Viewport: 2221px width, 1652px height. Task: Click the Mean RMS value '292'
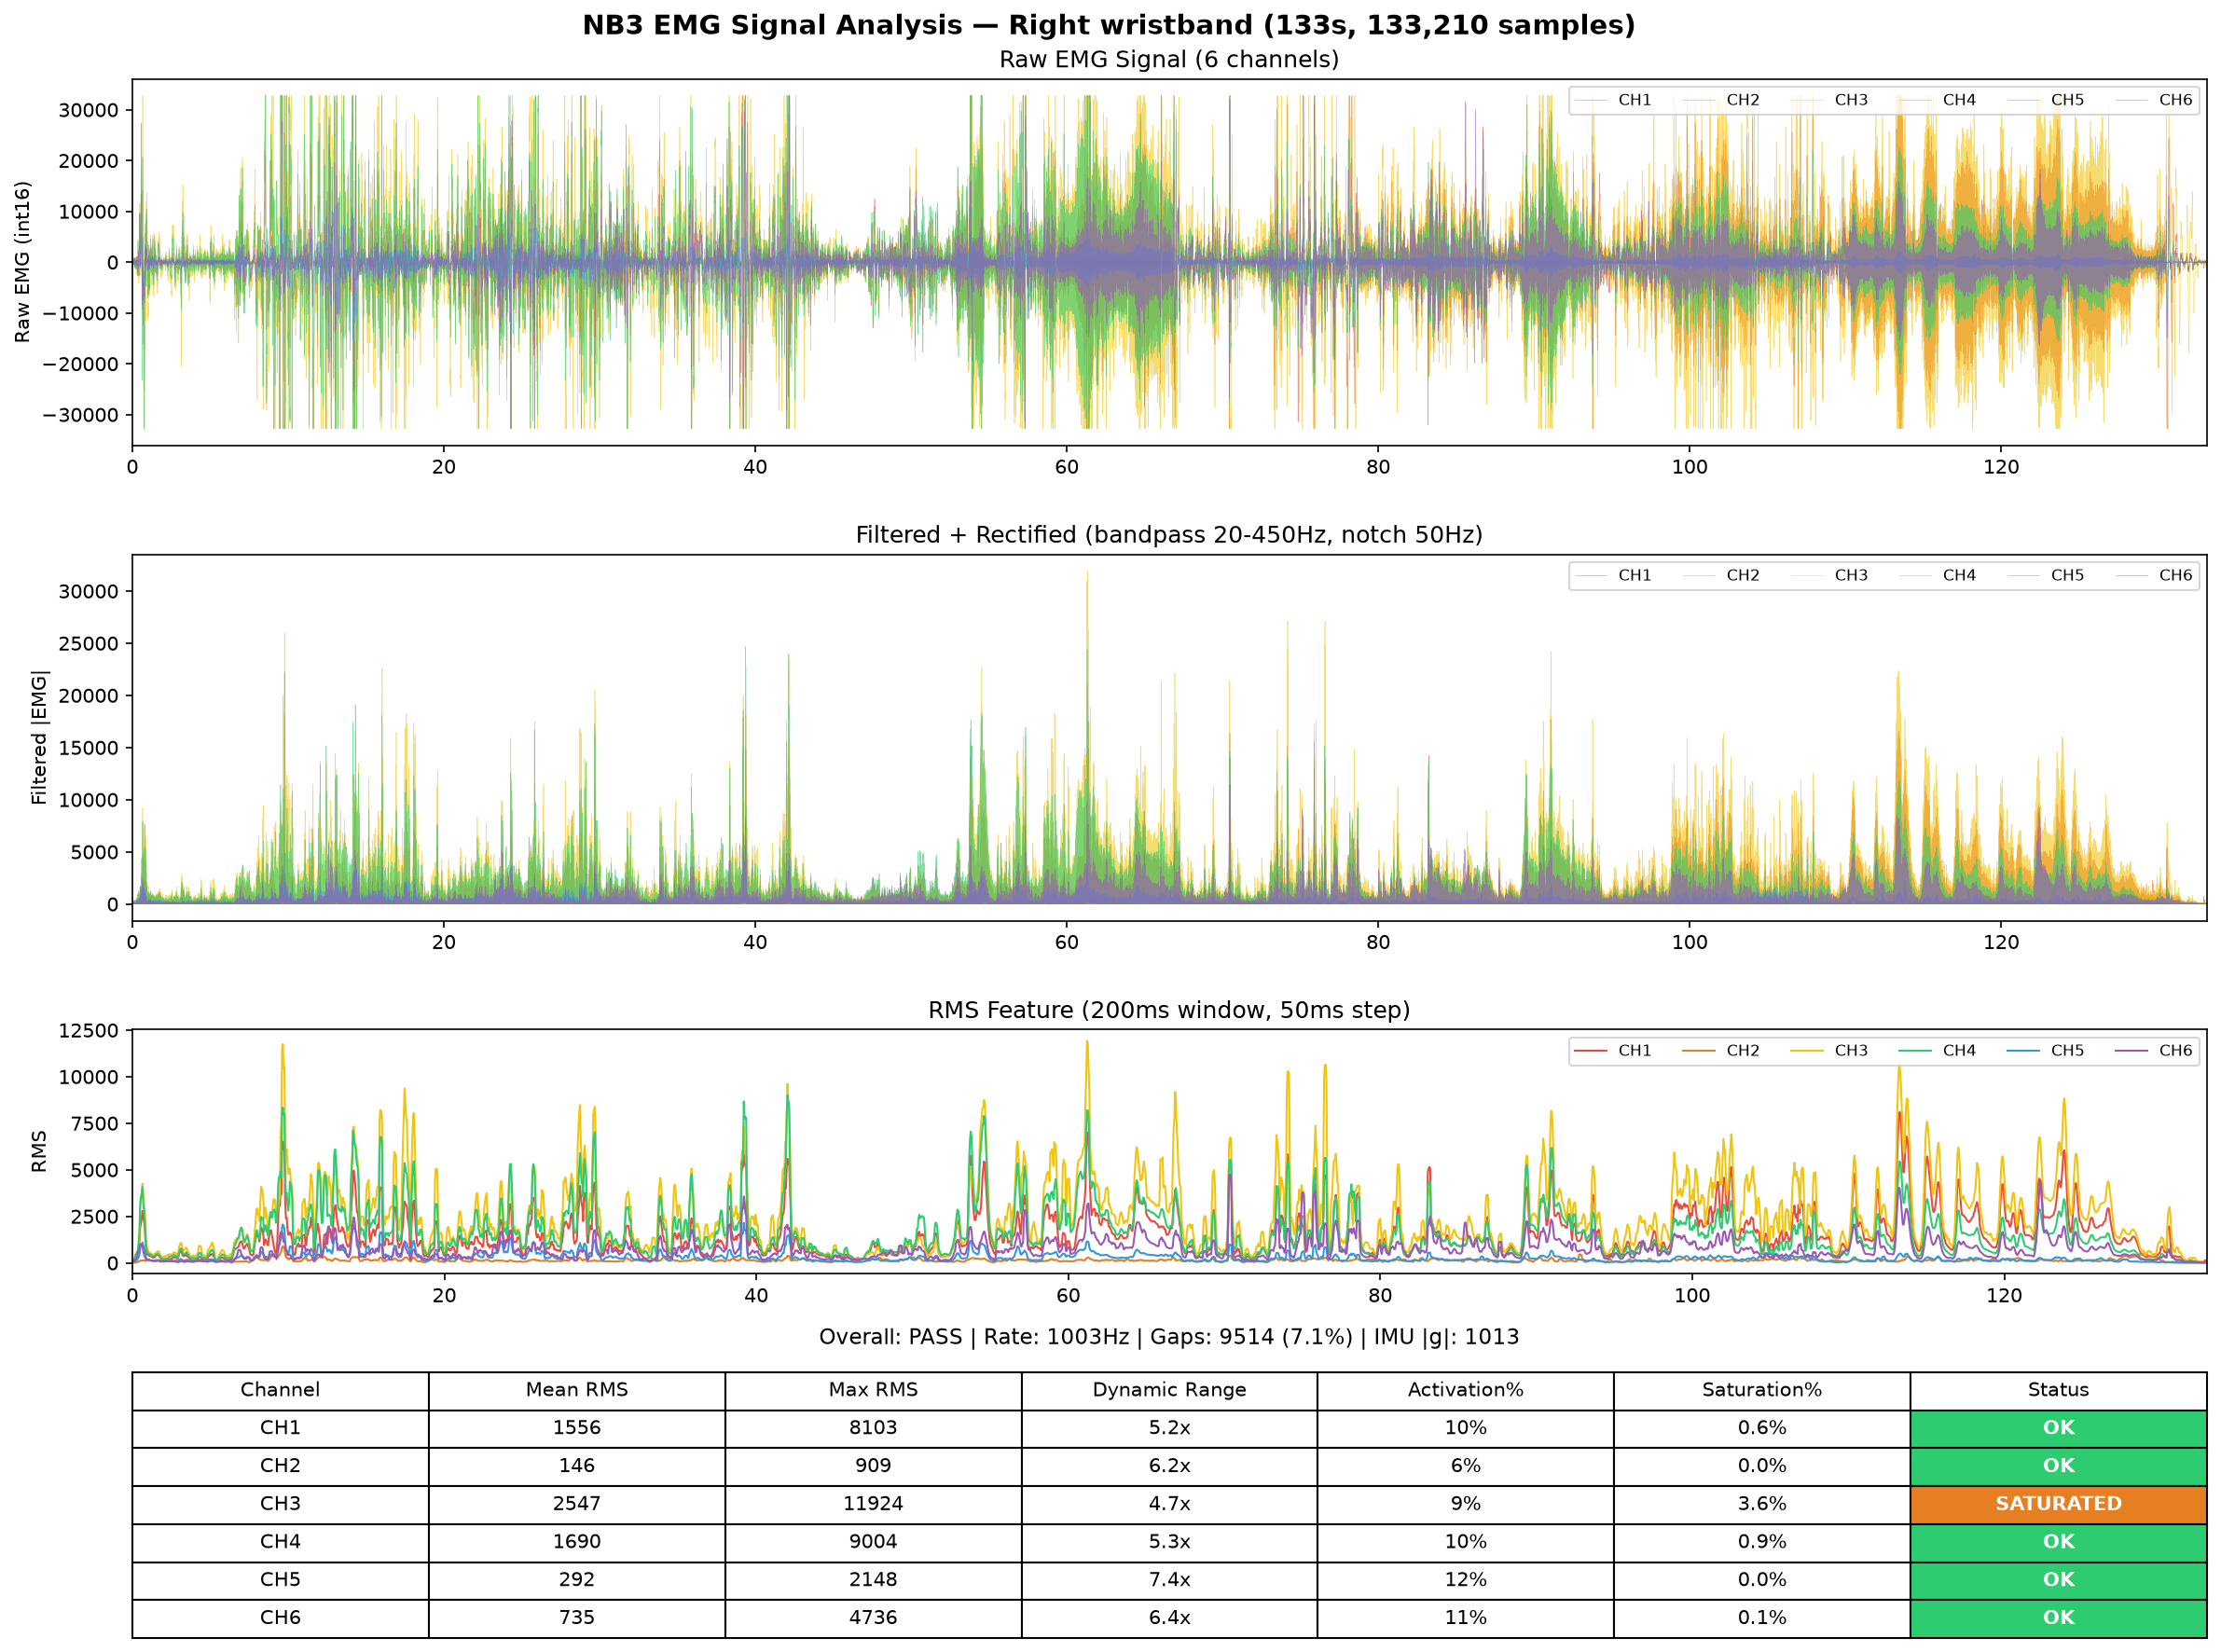577,1579
